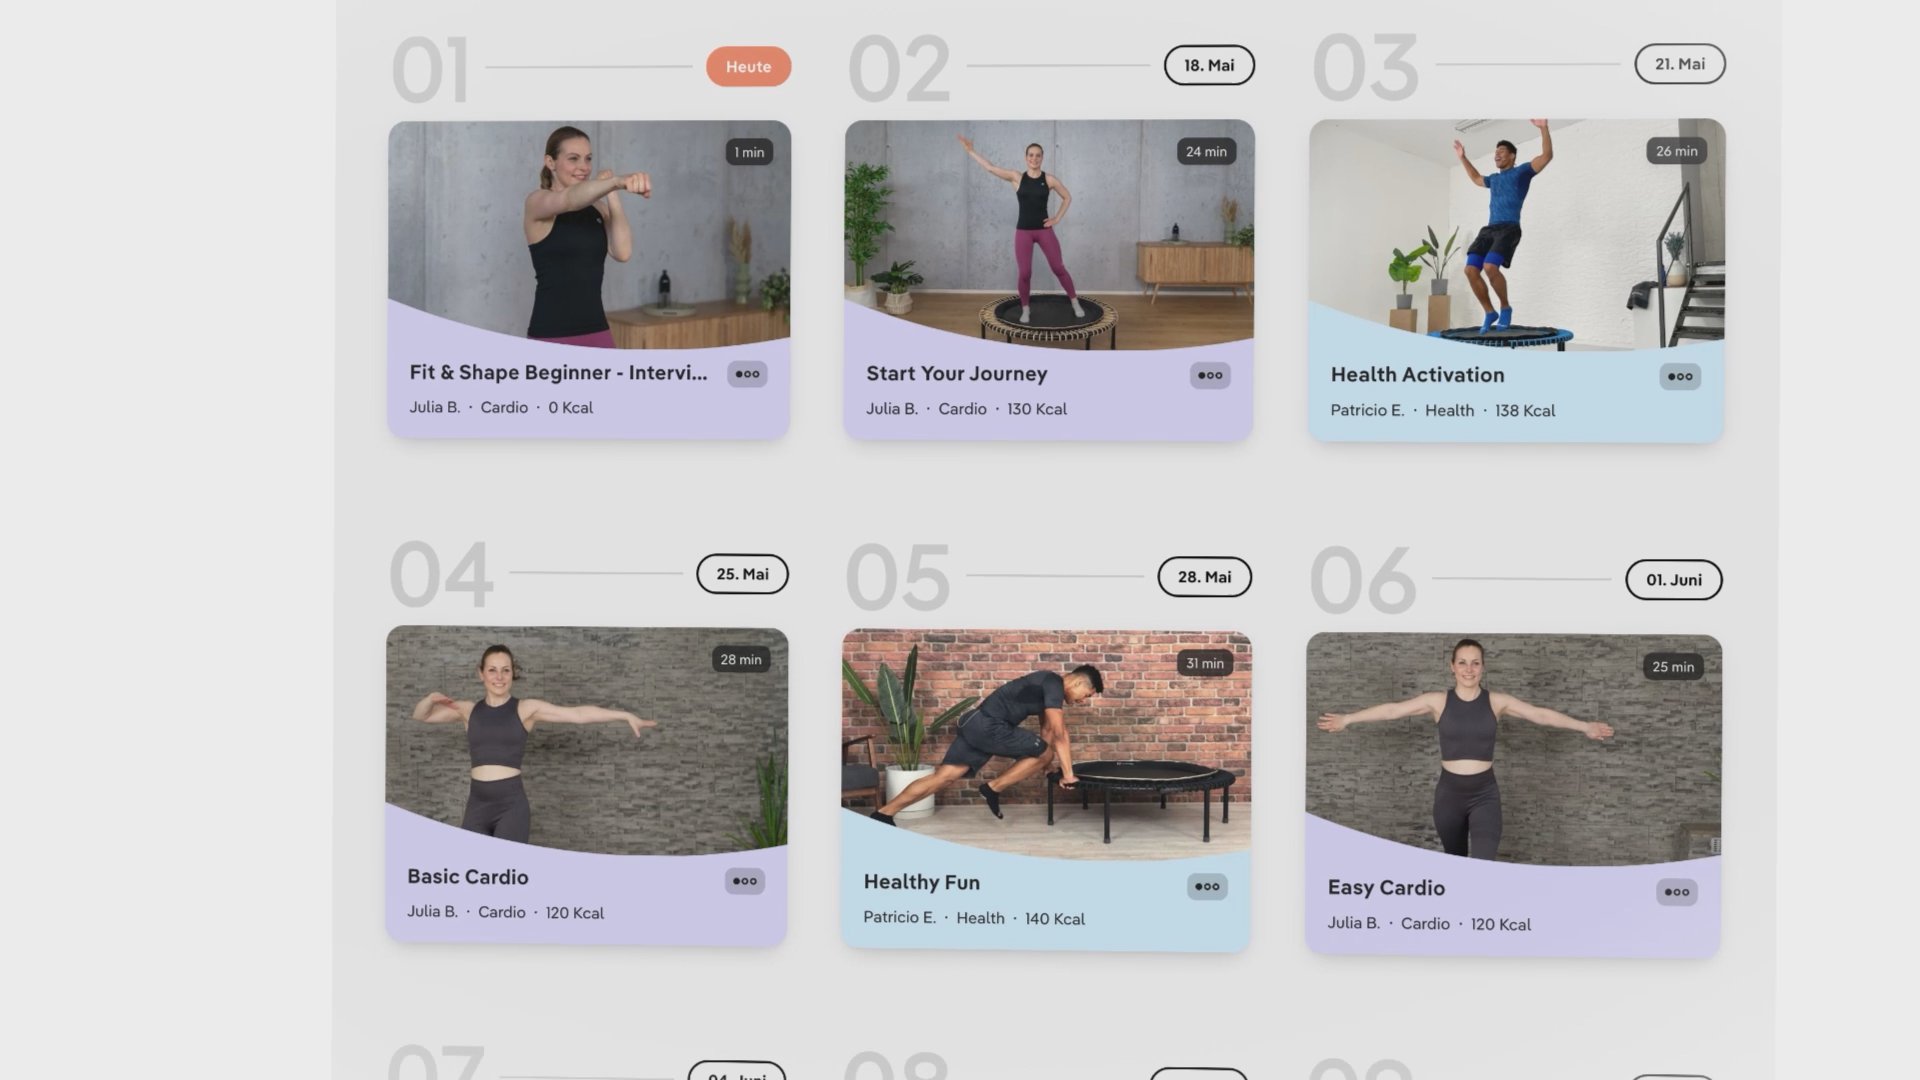Click the Healthy Fun workout title

(x=921, y=882)
